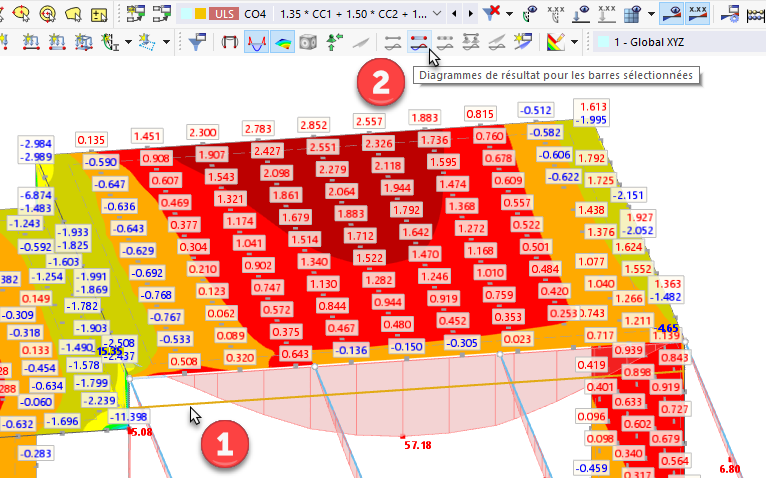Viewport: 766px width, 478px height.
Task: Open the CO4 load combination dropdown
Action: click(437, 14)
